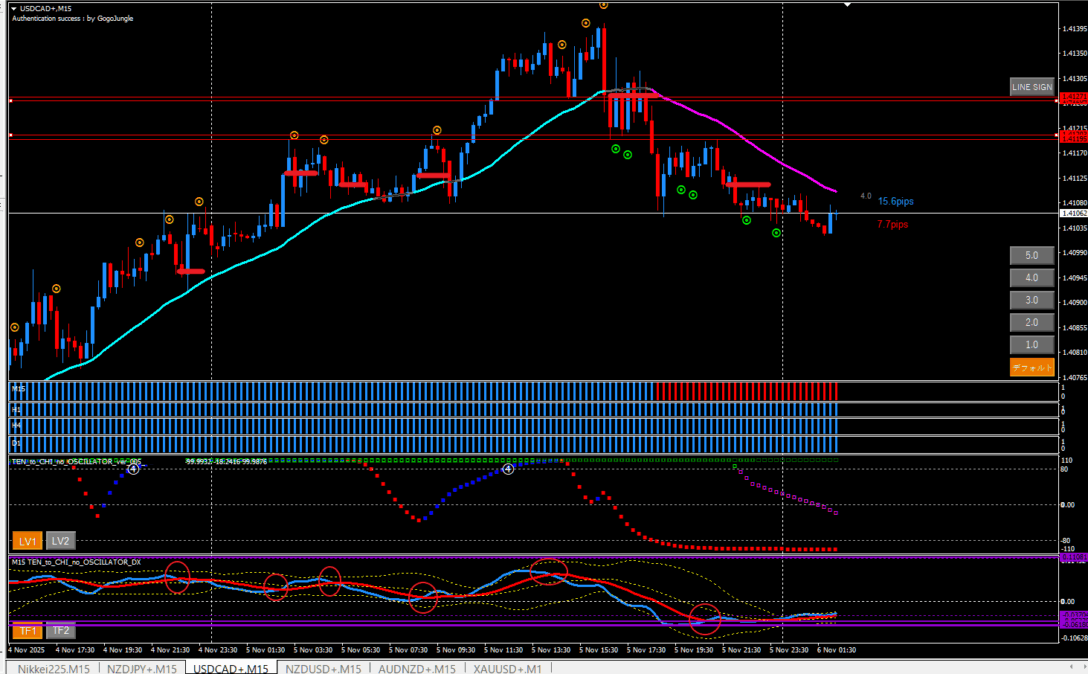The height and width of the screenshot is (674, 1088).
Task: Select the XAUUSD+,M1 chart tab
Action: click(x=508, y=668)
